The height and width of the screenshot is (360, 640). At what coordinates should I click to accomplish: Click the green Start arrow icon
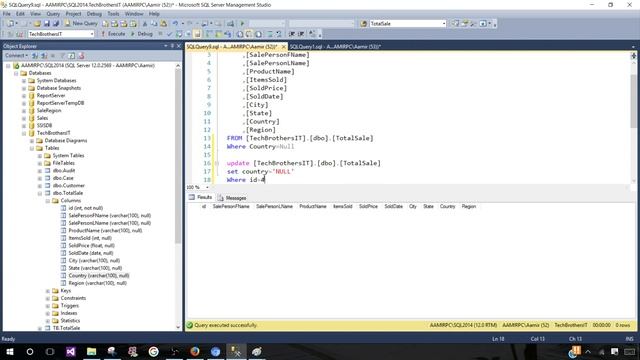tap(242, 24)
